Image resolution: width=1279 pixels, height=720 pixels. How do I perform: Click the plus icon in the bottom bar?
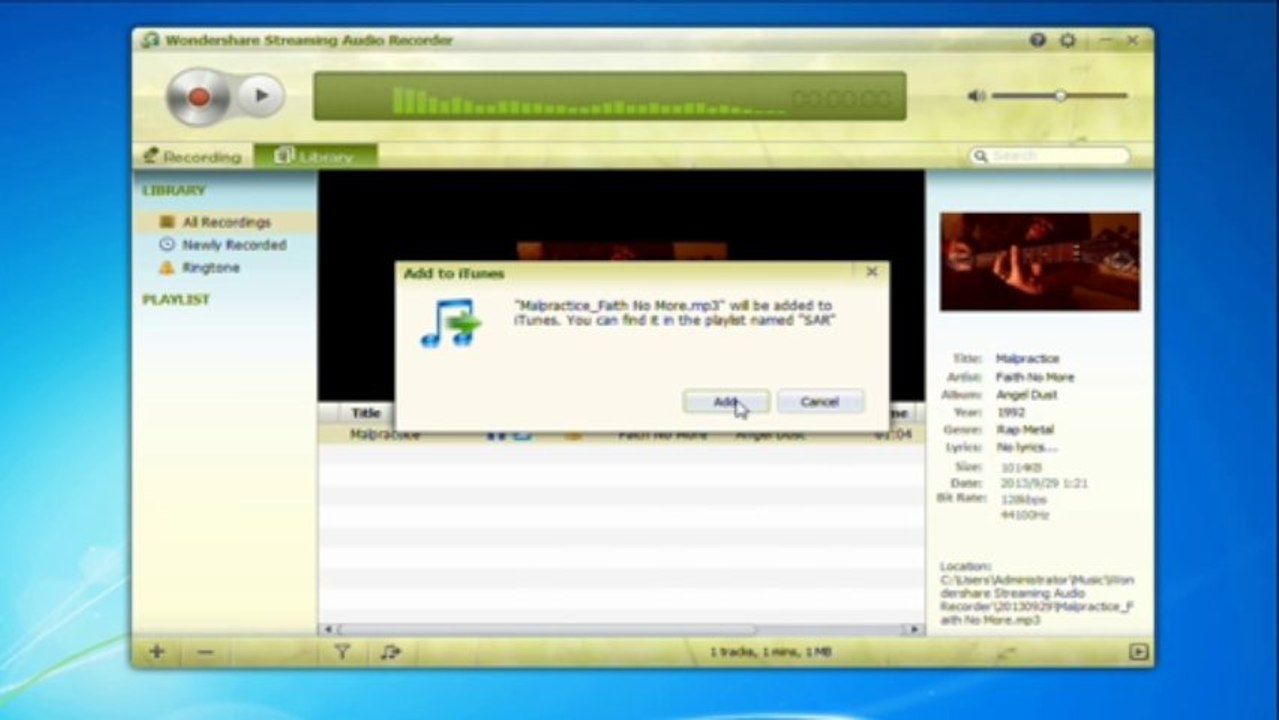pyautogui.click(x=157, y=652)
